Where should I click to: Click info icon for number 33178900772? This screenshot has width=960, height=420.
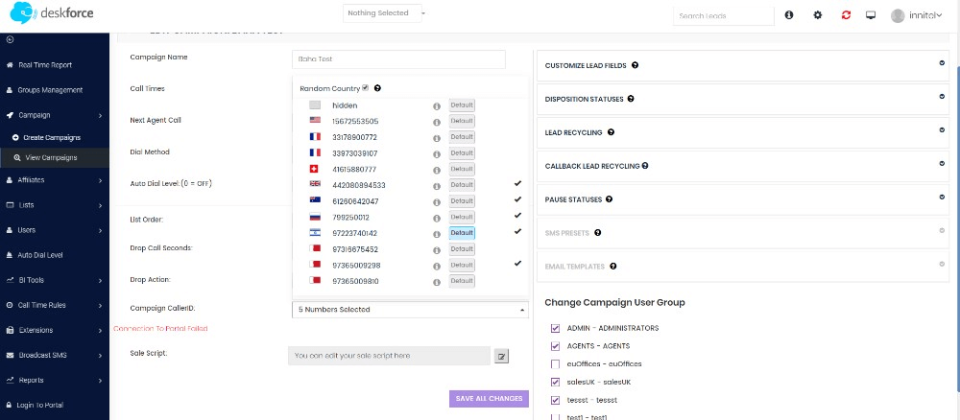pyautogui.click(x=437, y=138)
